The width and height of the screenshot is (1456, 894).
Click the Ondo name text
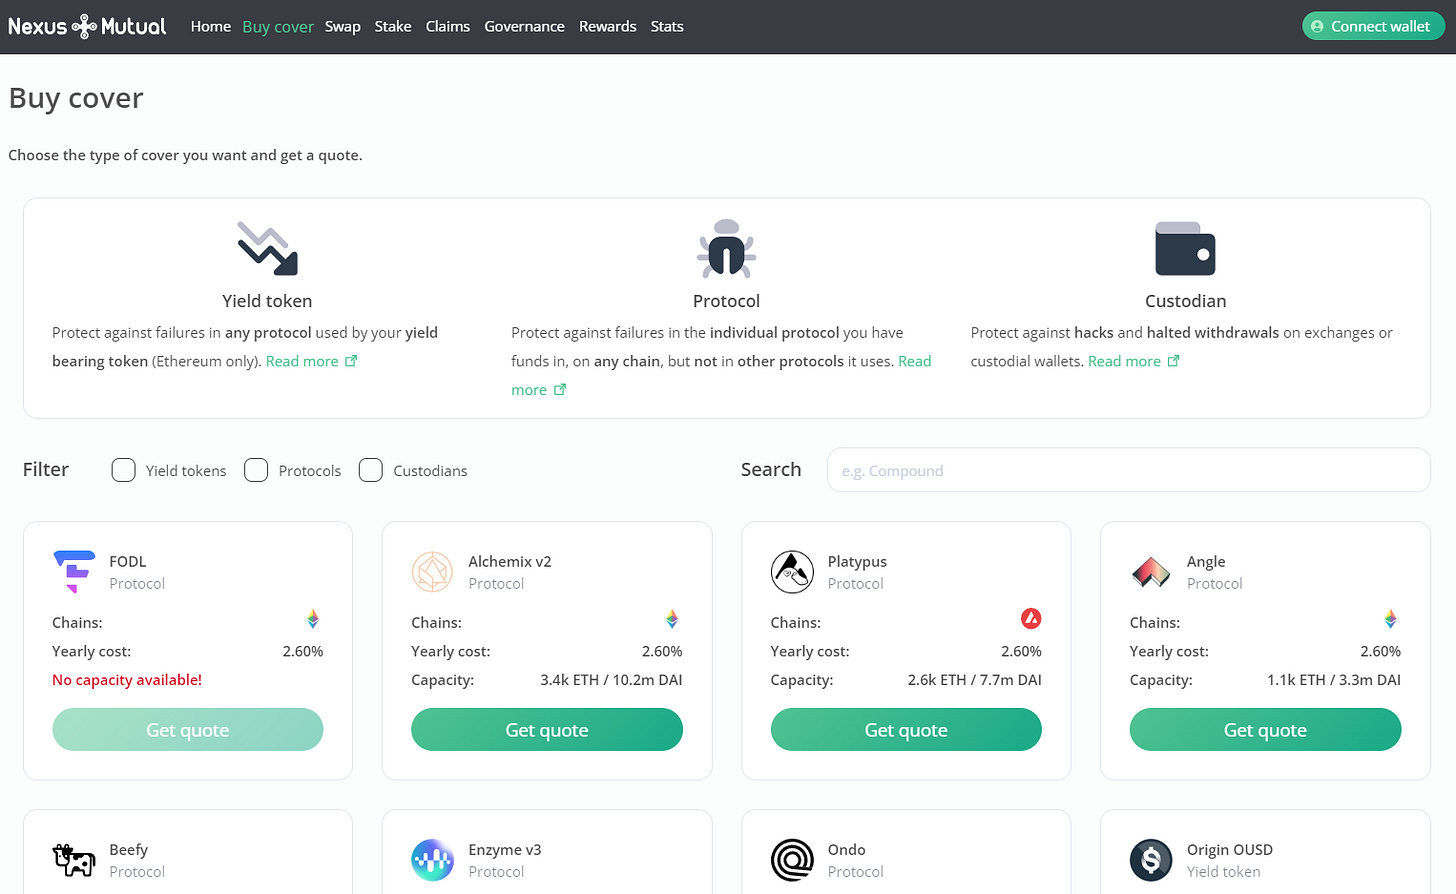tap(847, 850)
